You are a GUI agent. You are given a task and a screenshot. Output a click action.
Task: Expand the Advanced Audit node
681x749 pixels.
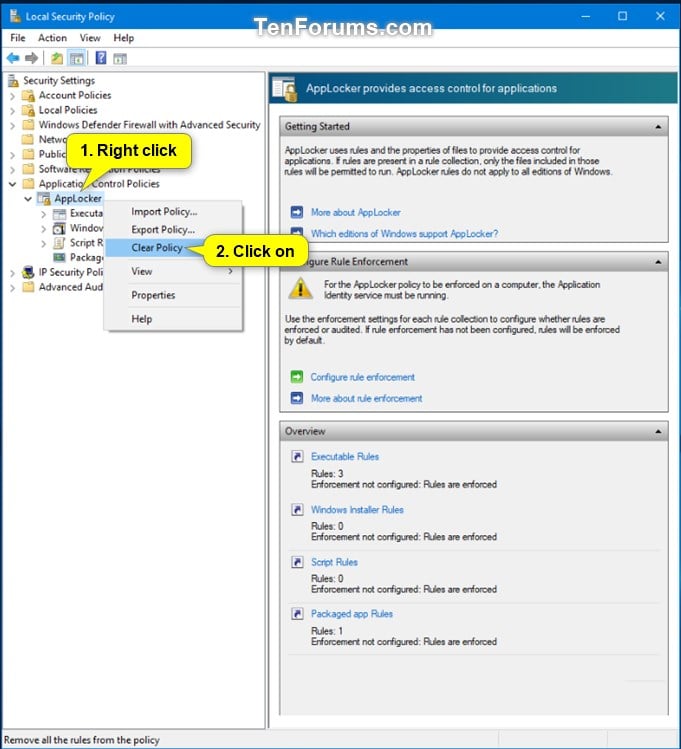(12, 288)
